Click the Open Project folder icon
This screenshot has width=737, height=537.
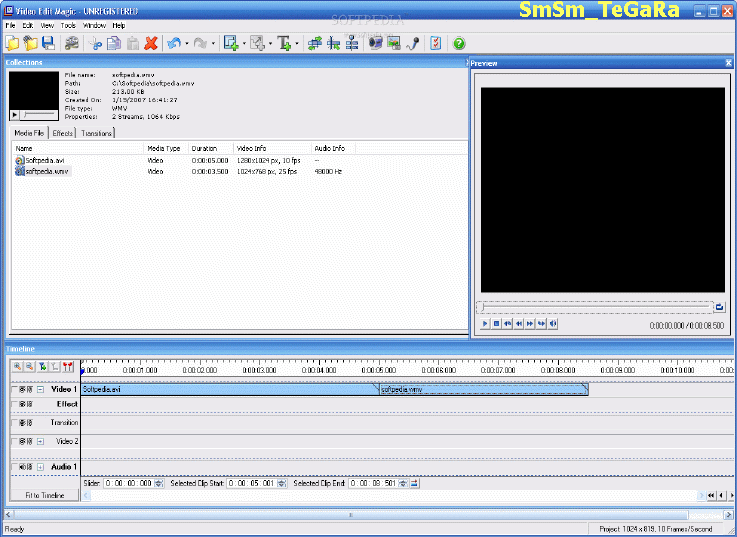[31, 43]
